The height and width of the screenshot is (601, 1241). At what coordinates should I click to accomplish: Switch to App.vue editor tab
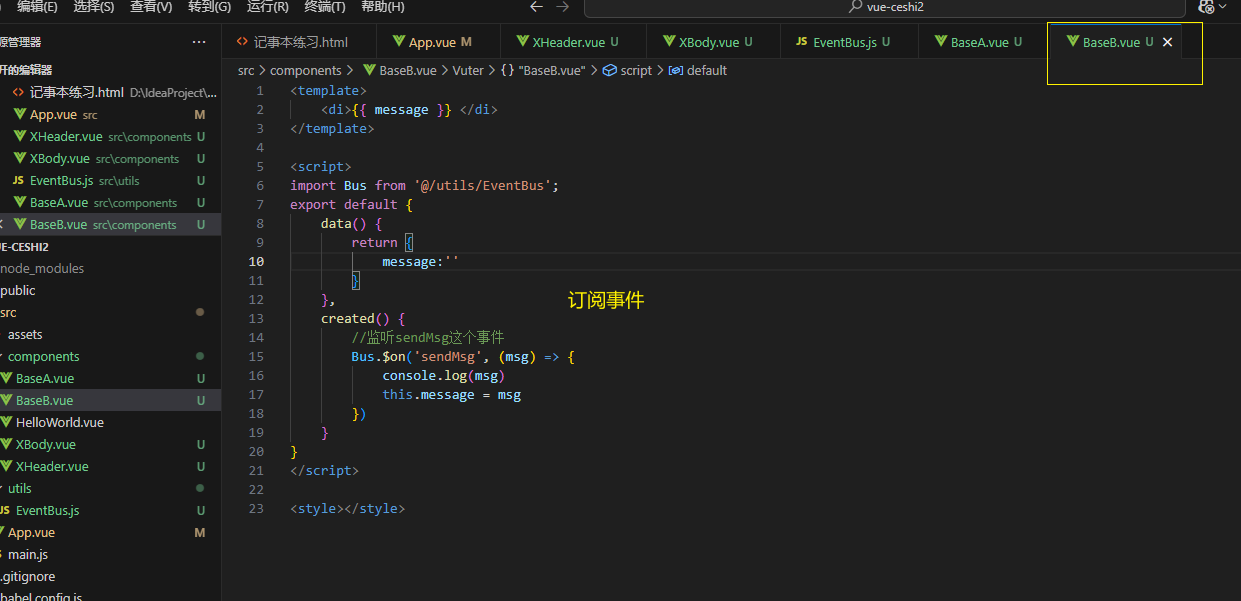433,42
